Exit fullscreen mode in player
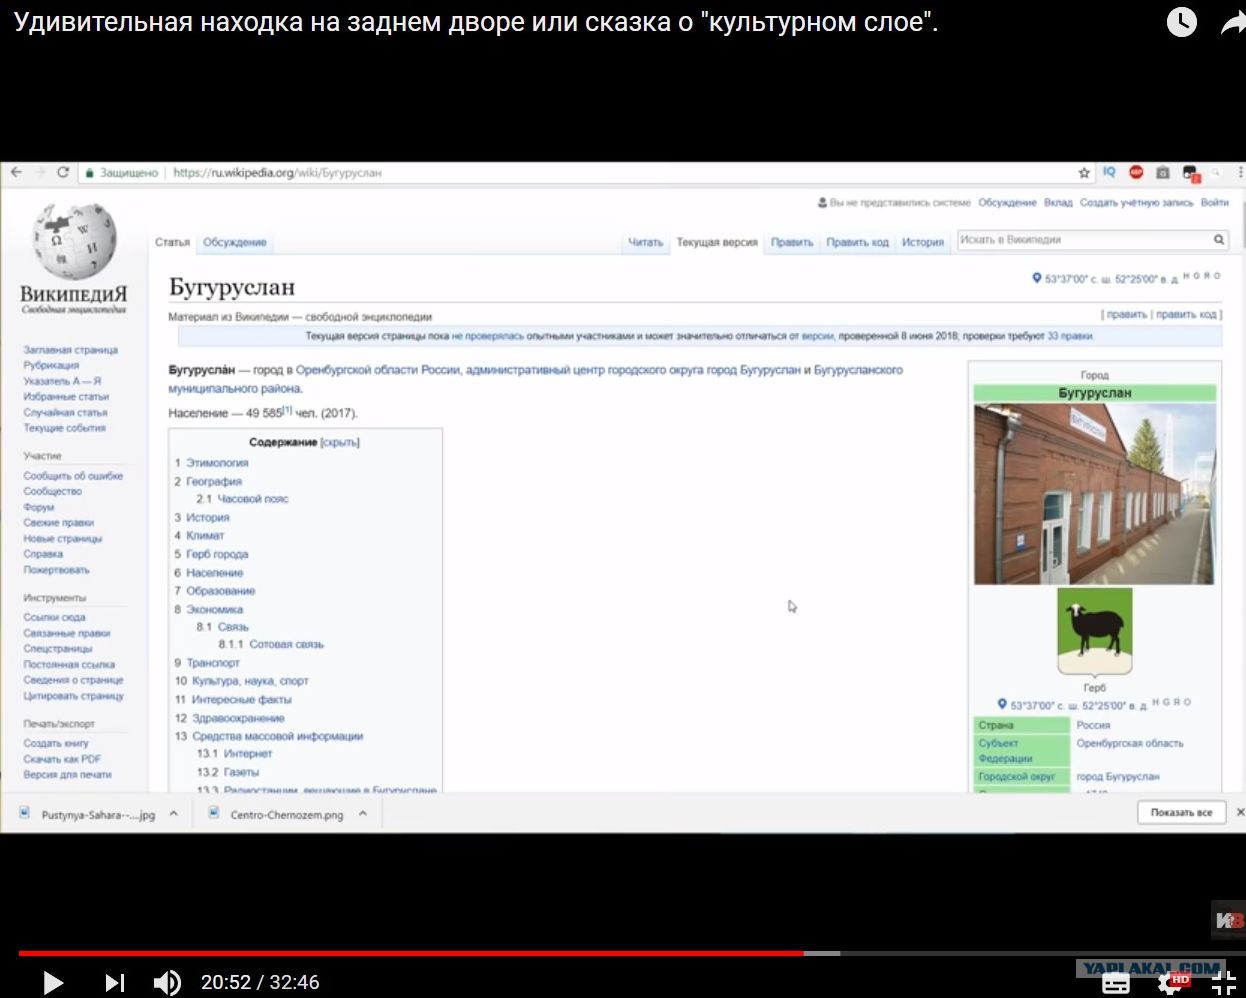The image size is (1246, 998). [1225, 983]
